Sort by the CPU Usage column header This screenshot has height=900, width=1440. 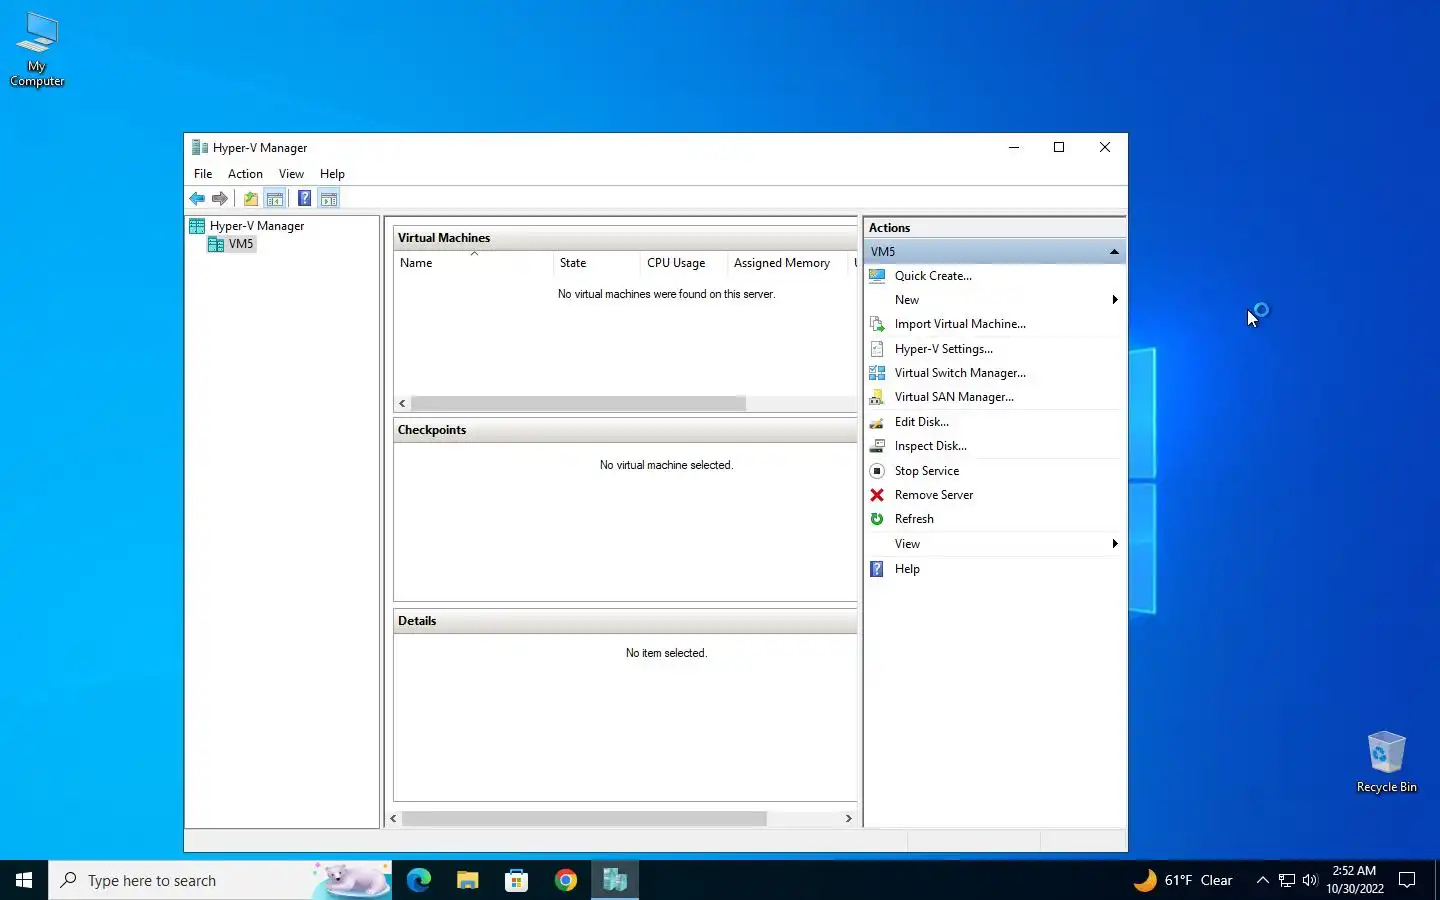click(684, 263)
